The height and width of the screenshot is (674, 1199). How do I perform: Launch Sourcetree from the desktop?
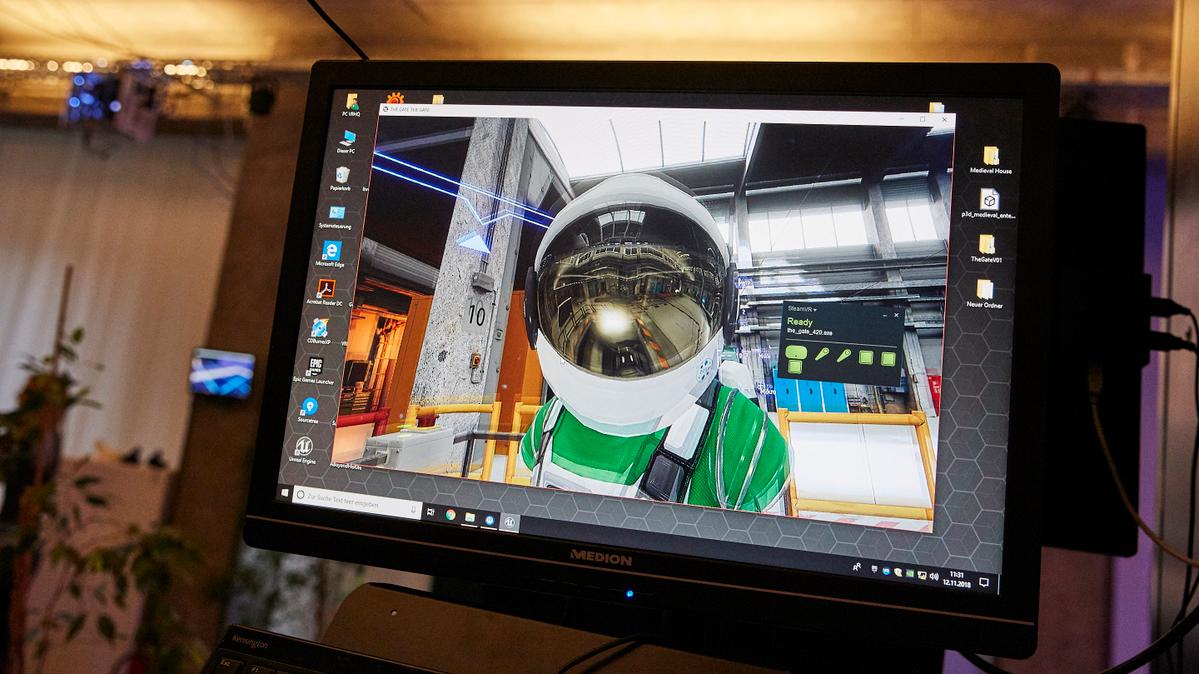click(308, 410)
